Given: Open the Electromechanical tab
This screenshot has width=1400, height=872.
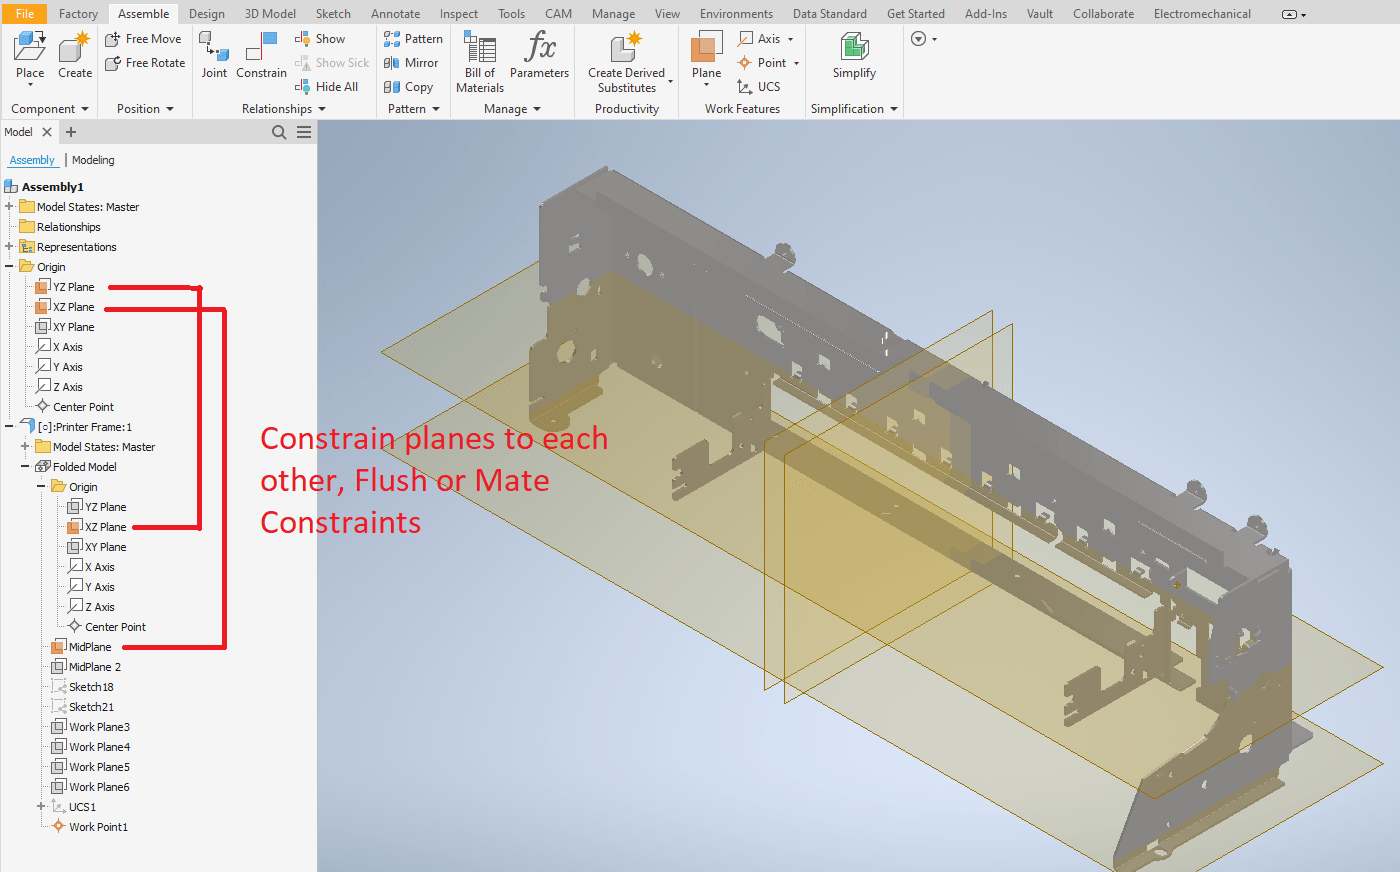Looking at the screenshot, I should [1202, 14].
